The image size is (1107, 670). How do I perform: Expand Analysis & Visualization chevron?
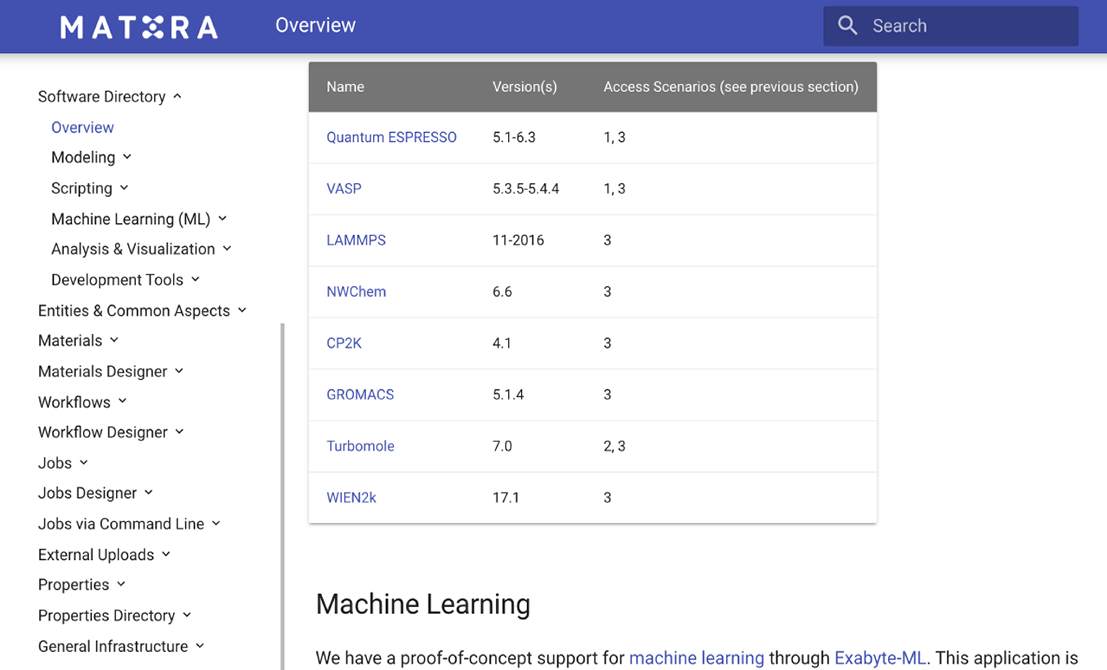coord(227,249)
